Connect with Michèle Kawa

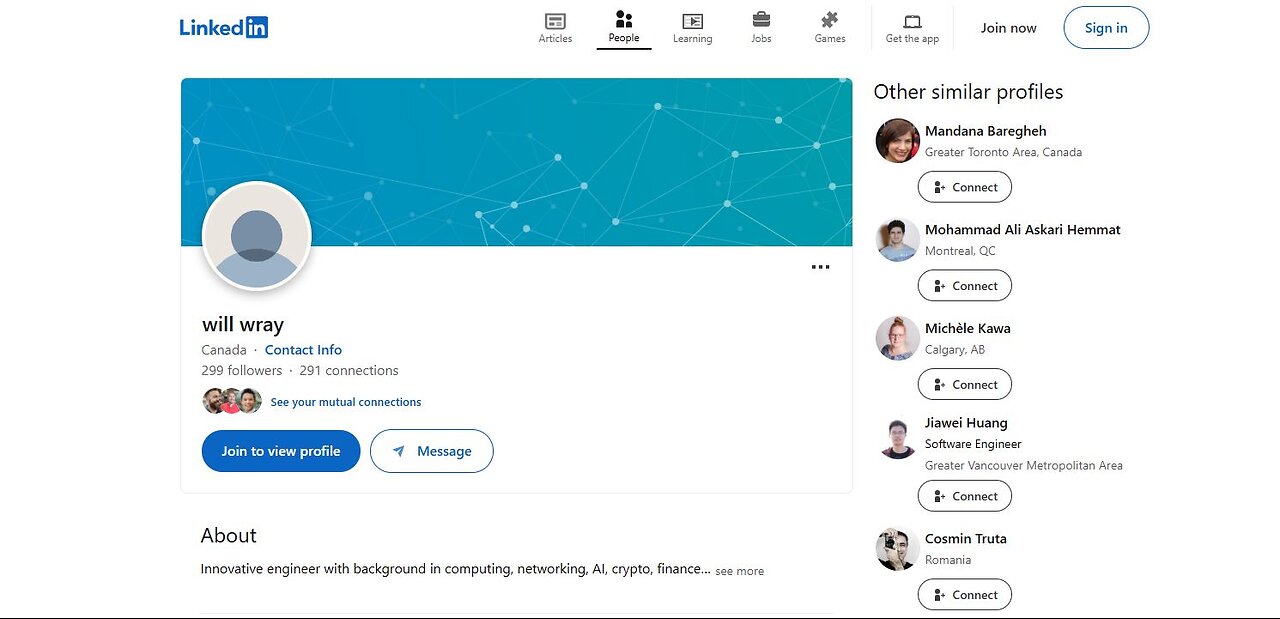coord(965,384)
